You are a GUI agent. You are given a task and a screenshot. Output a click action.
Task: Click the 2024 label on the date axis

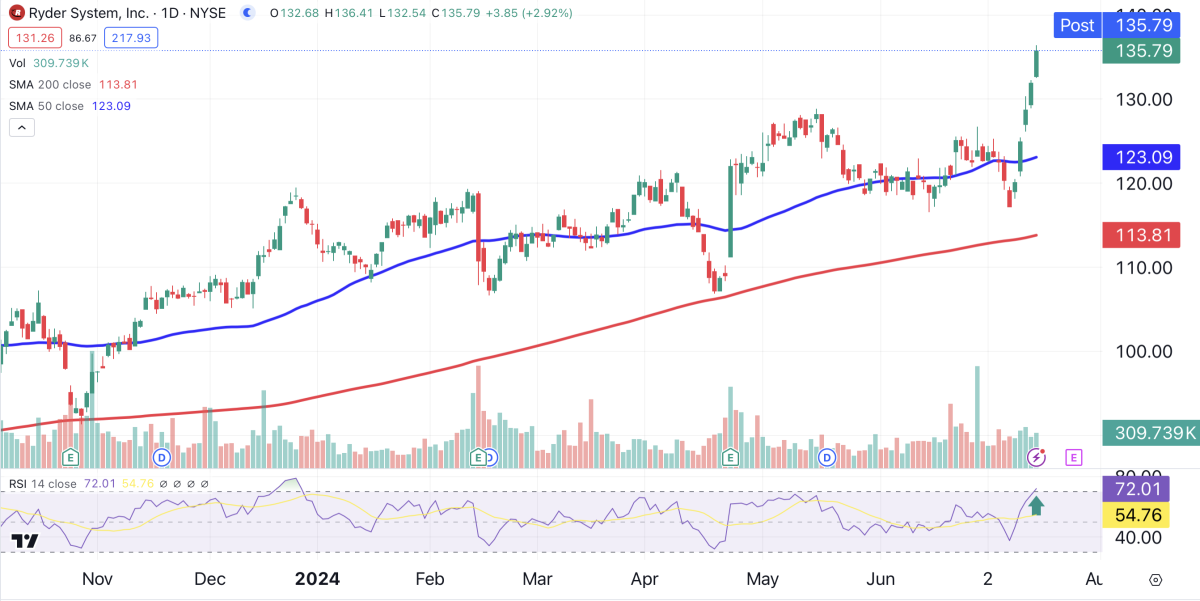(318, 579)
